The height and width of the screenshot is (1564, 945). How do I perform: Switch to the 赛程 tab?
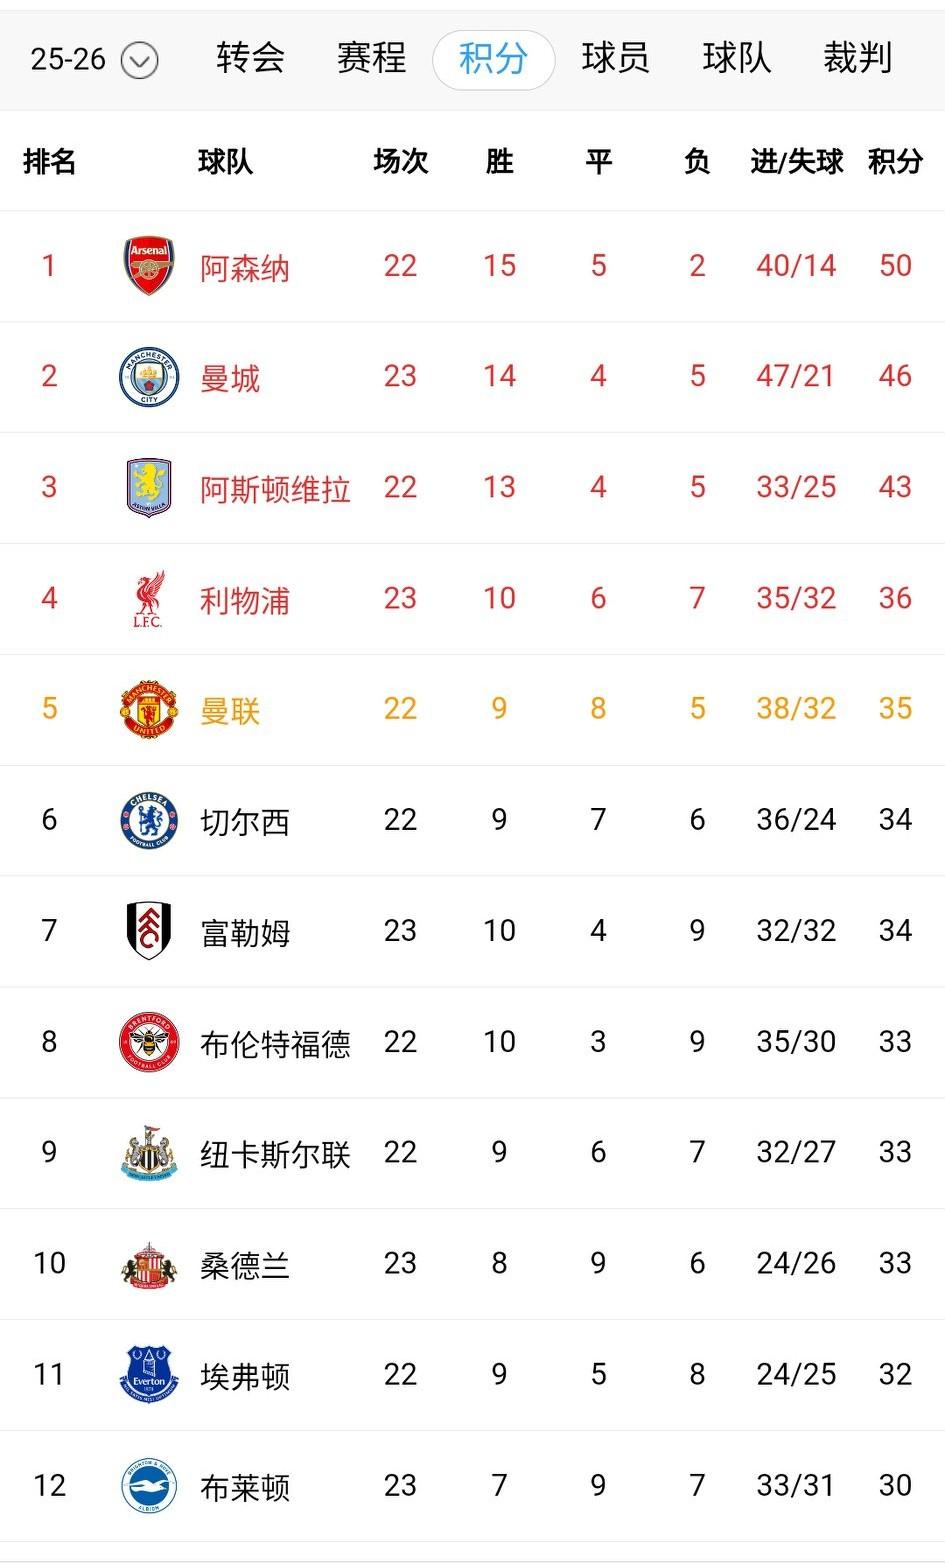pos(371,58)
